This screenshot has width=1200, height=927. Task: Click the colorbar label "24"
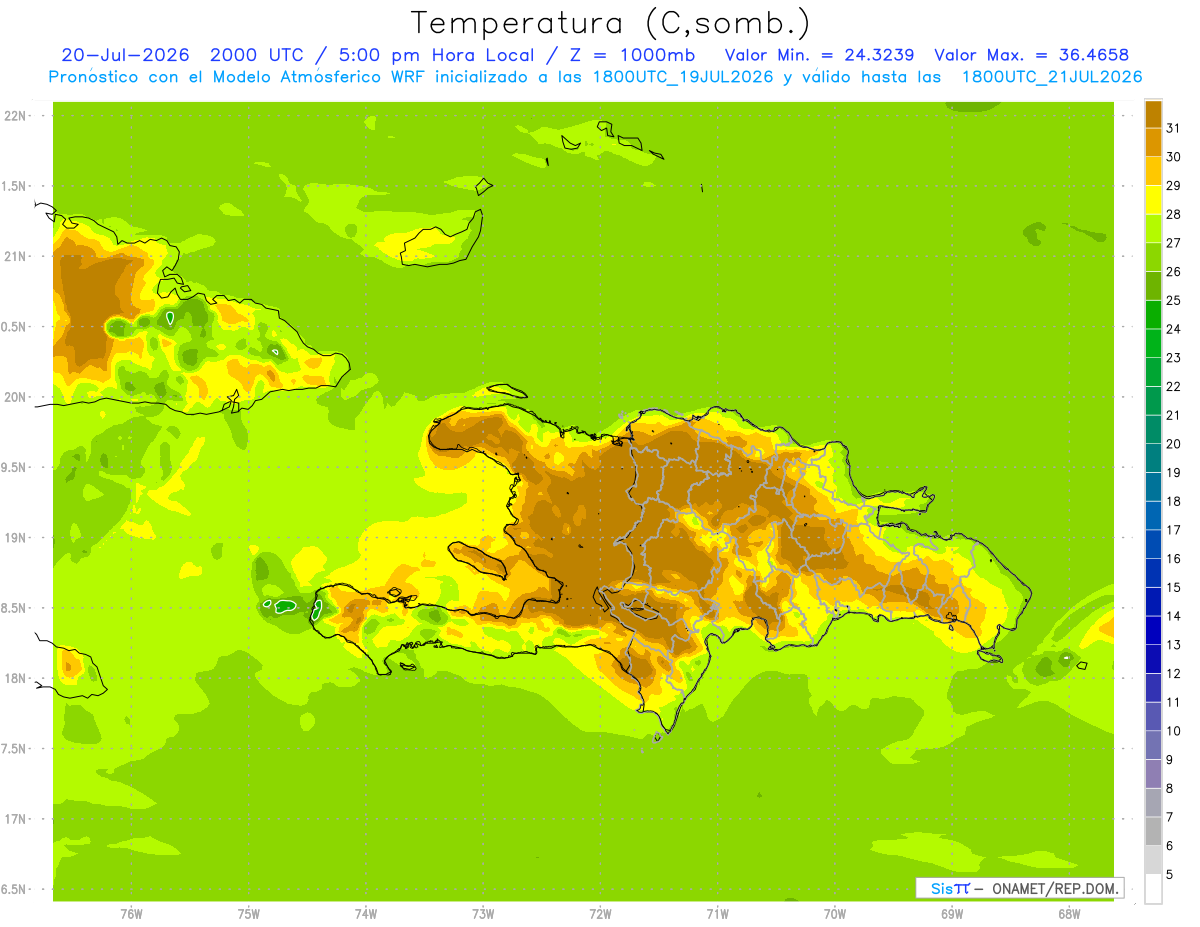click(1174, 329)
